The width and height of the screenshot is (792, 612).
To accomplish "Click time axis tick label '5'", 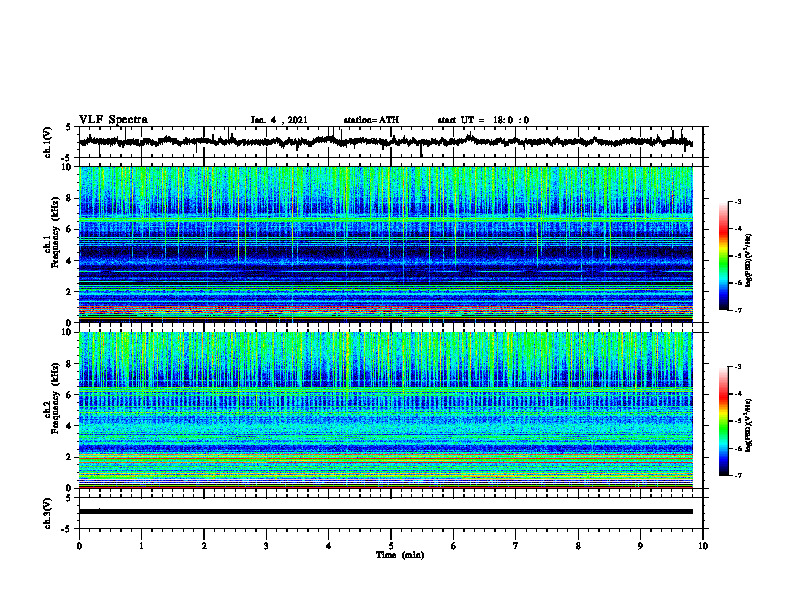I will 391,546.
